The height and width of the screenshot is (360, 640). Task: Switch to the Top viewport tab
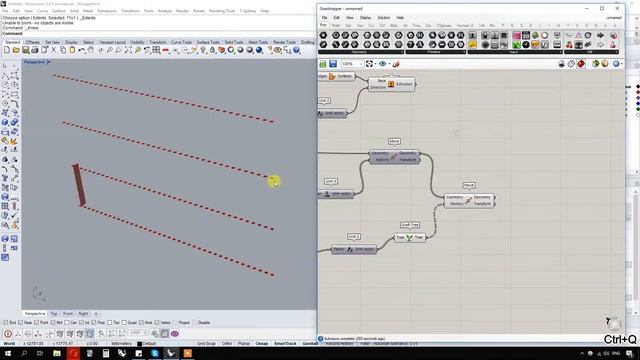[54, 313]
